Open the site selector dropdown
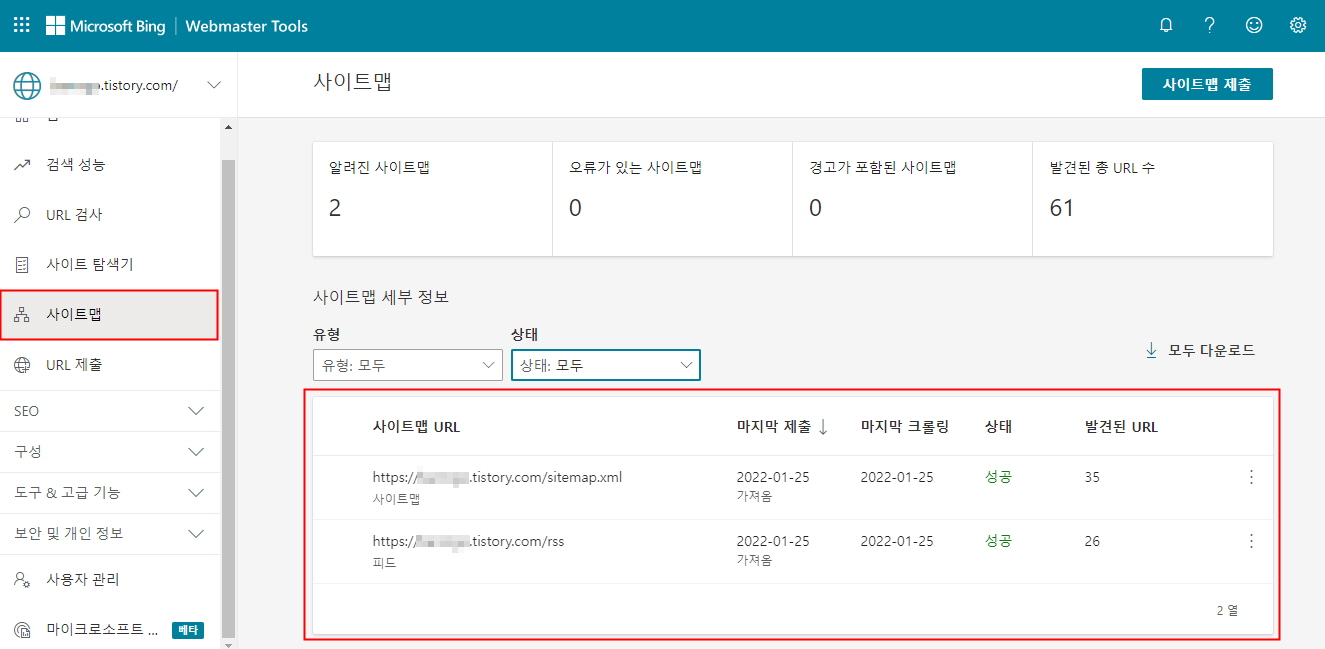Image resolution: width=1325 pixels, height=649 pixels. click(213, 85)
